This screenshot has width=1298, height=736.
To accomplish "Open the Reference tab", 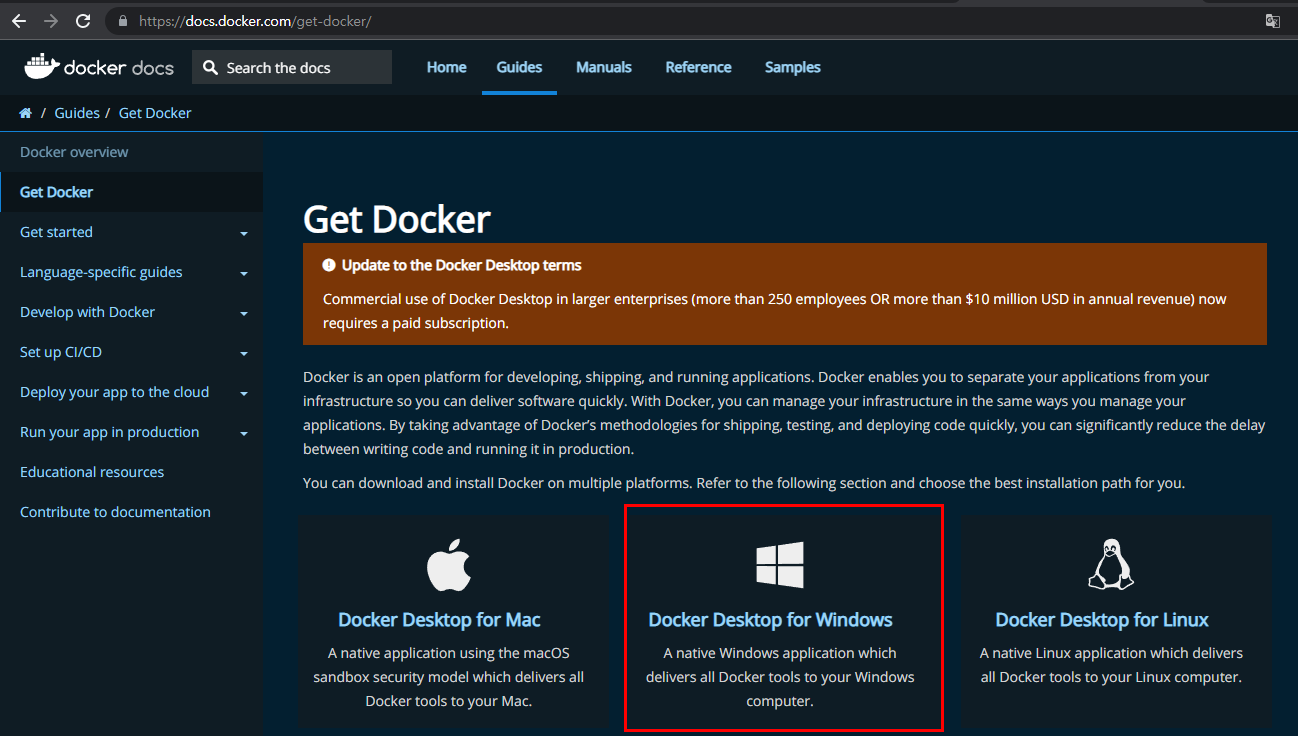I will click(x=698, y=67).
